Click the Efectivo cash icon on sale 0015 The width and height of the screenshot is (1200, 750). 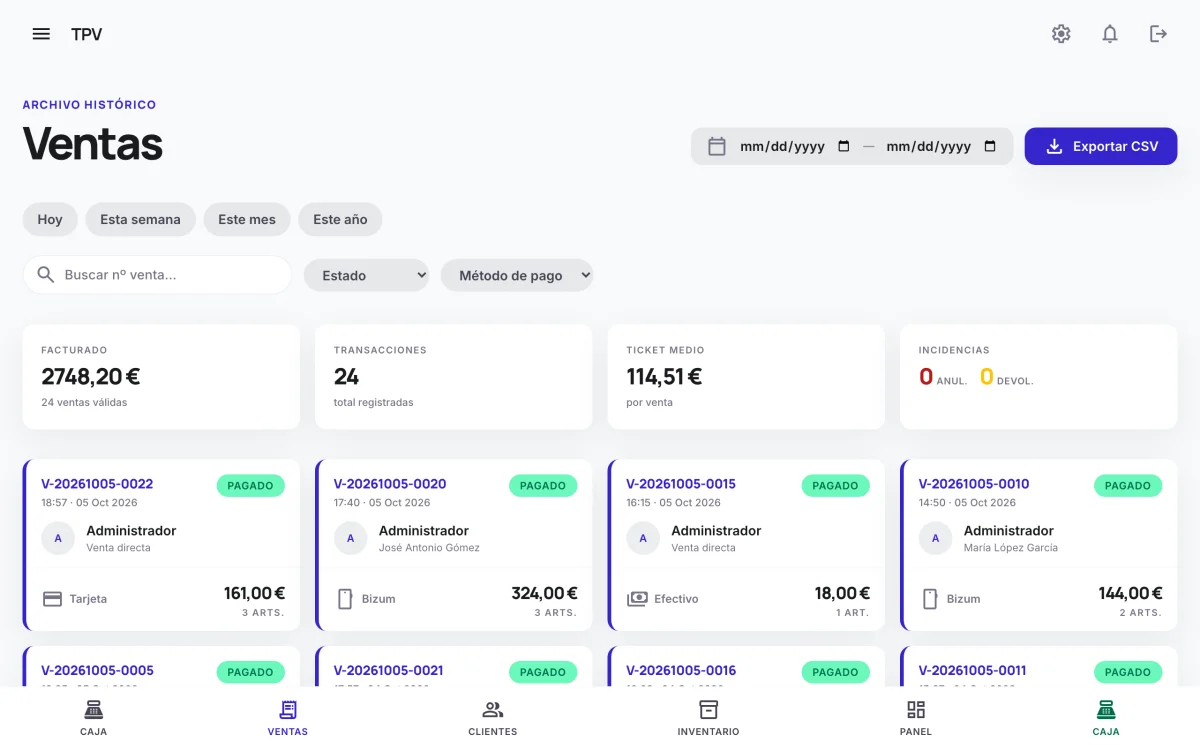pyautogui.click(x=637, y=599)
